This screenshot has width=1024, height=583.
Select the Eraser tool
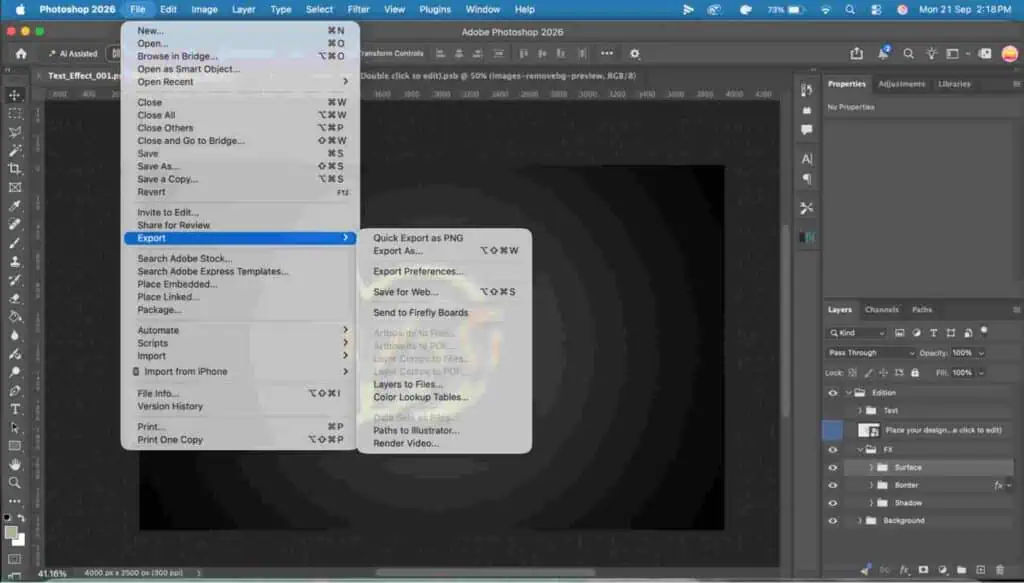(x=14, y=298)
